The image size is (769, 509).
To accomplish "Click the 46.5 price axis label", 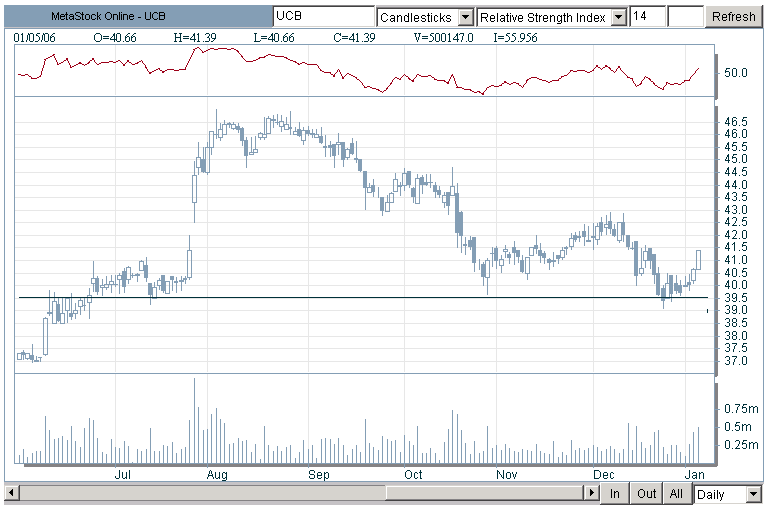I will (x=736, y=122).
